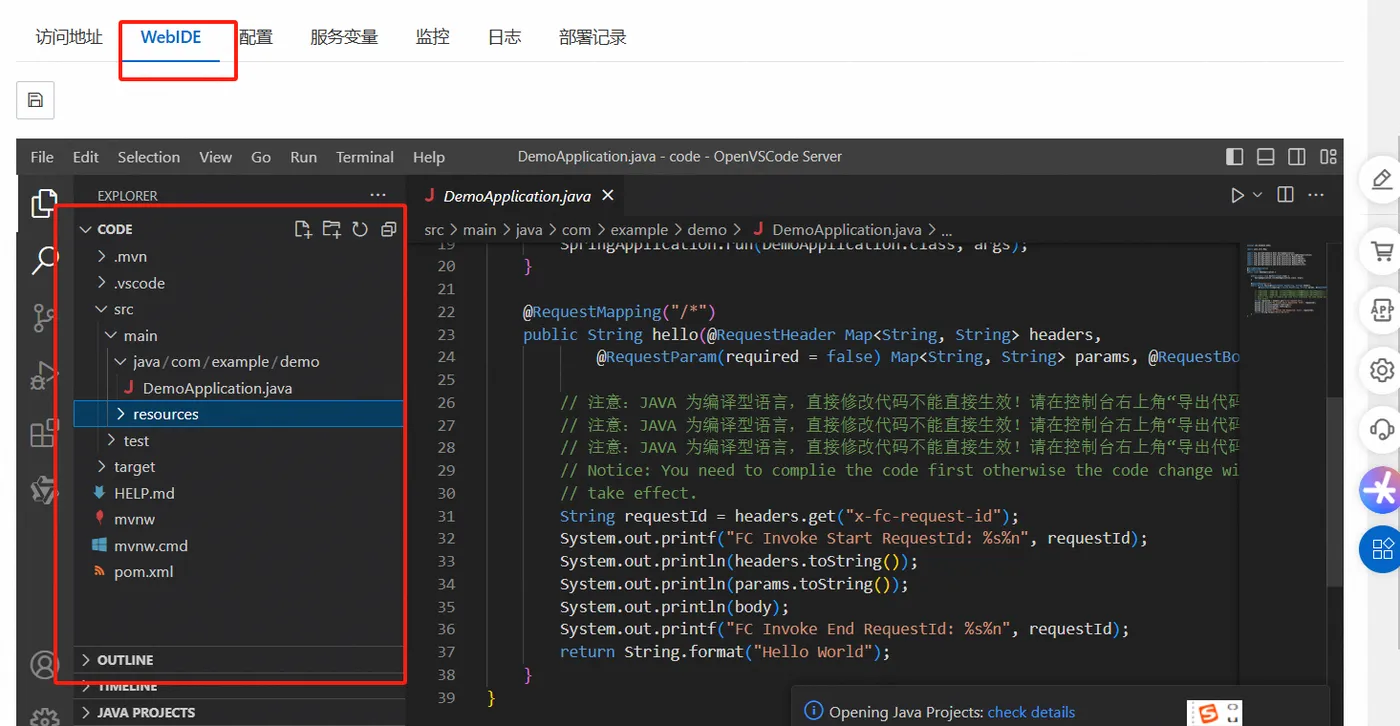Collapse all folders in Explorer
The height and width of the screenshot is (726, 1400).
[389, 230]
